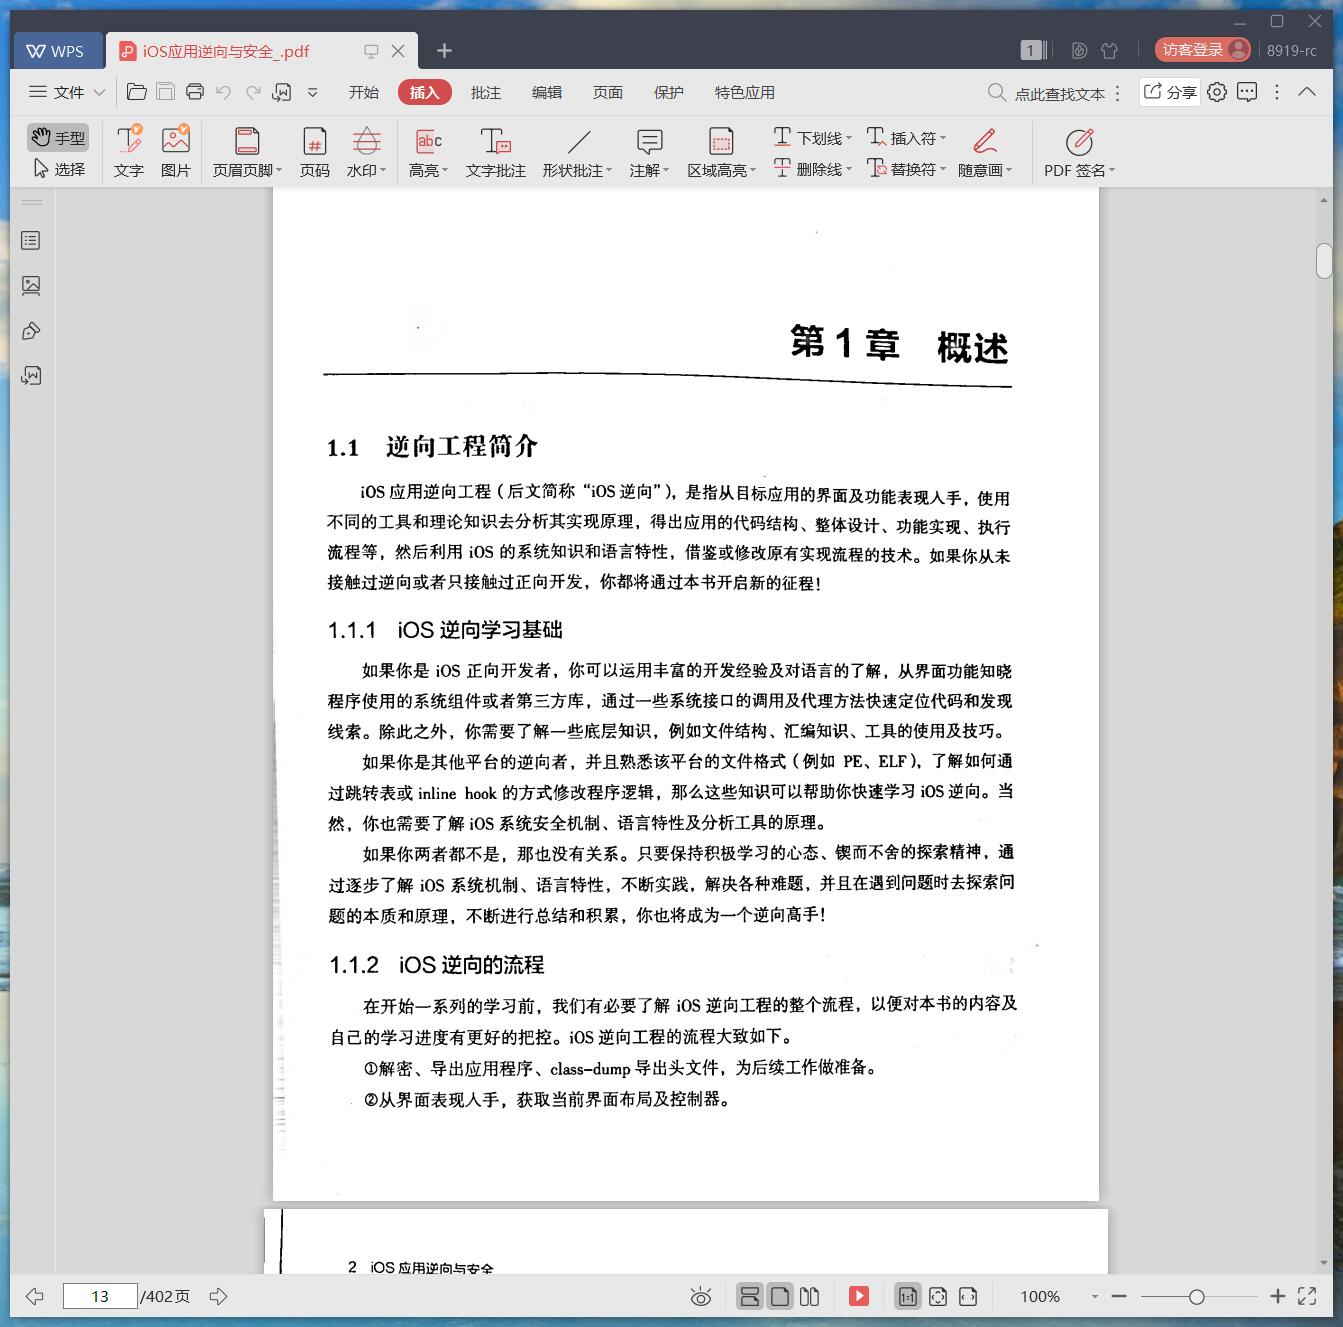Image resolution: width=1343 pixels, height=1327 pixels.
Task: Switch to the 编辑 ribbon tab
Action: (546, 92)
